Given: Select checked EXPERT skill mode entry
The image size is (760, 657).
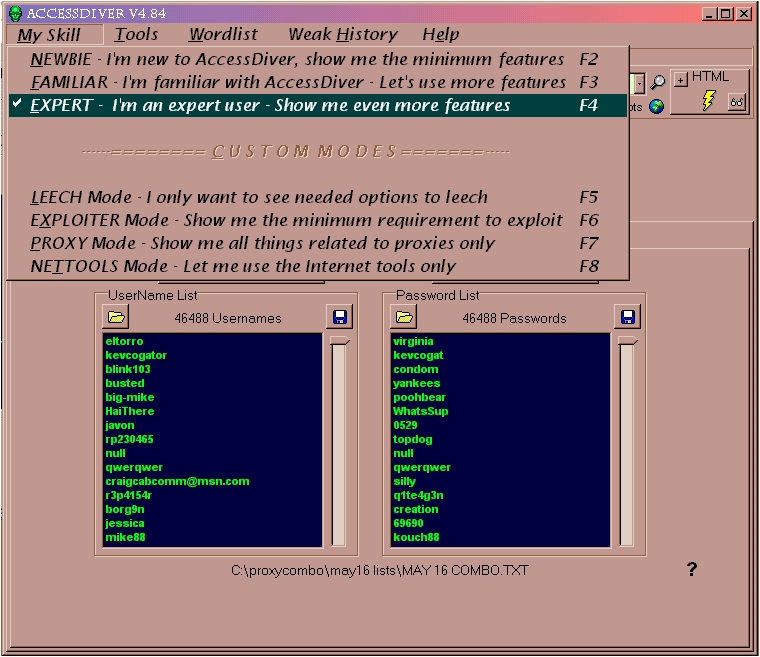Looking at the screenshot, I should click(x=318, y=105).
